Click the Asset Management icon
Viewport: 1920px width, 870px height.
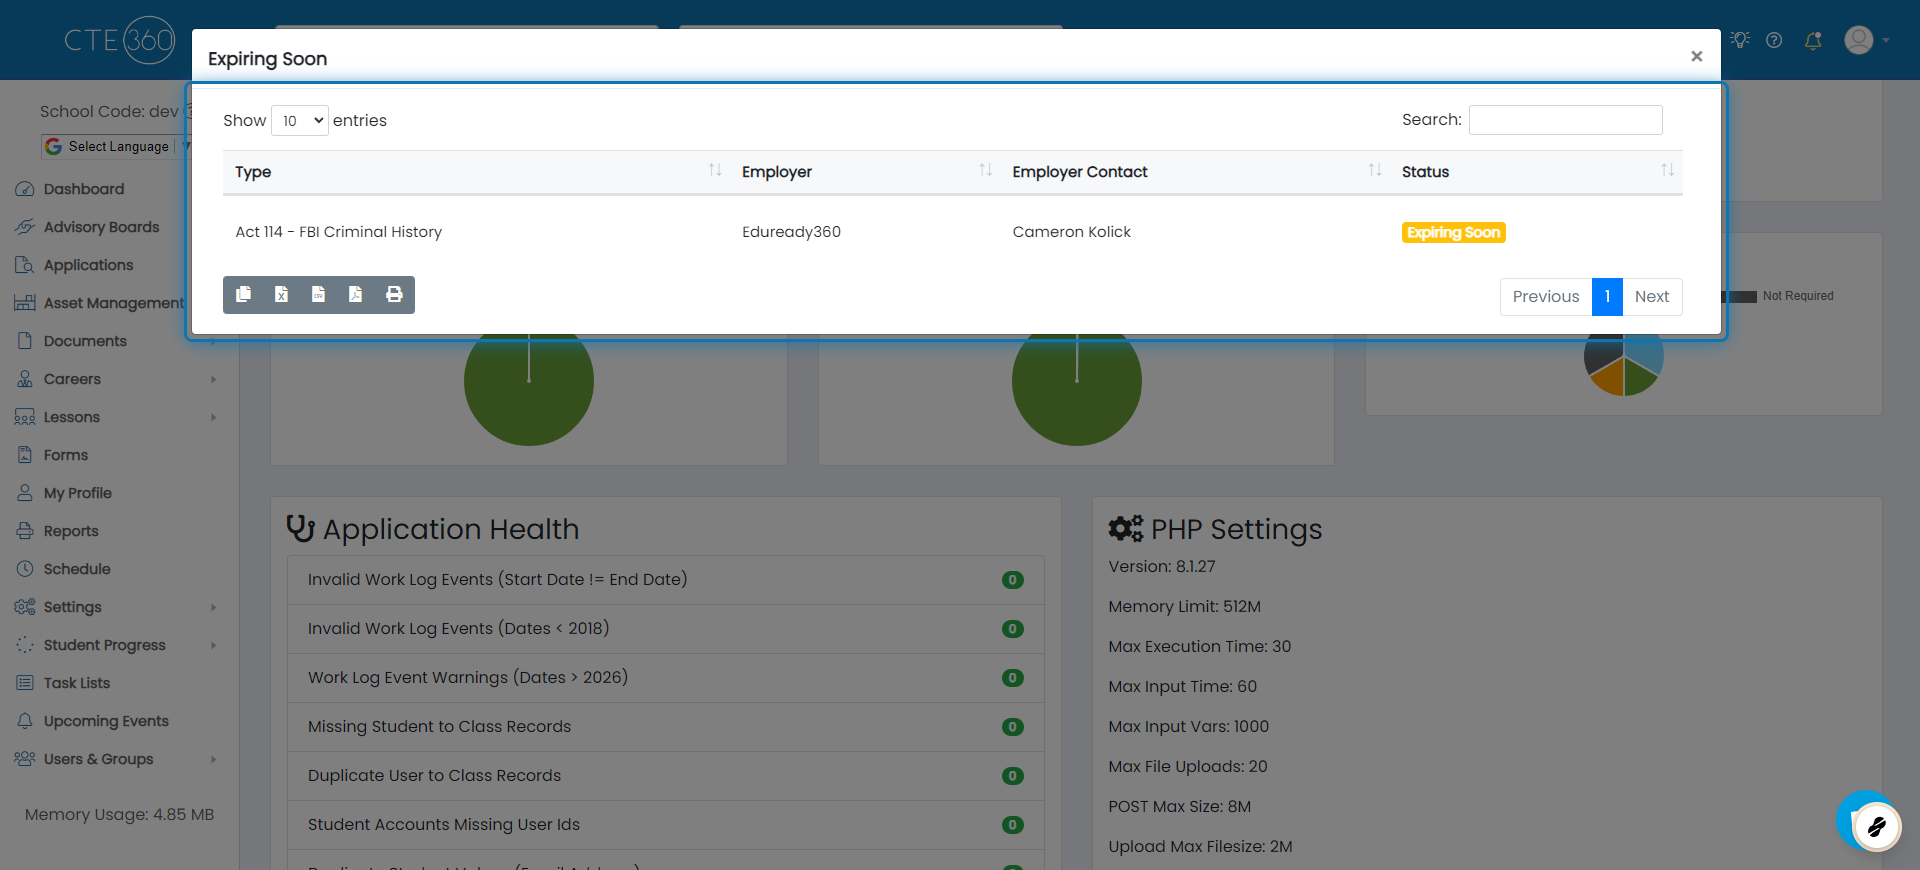[25, 303]
